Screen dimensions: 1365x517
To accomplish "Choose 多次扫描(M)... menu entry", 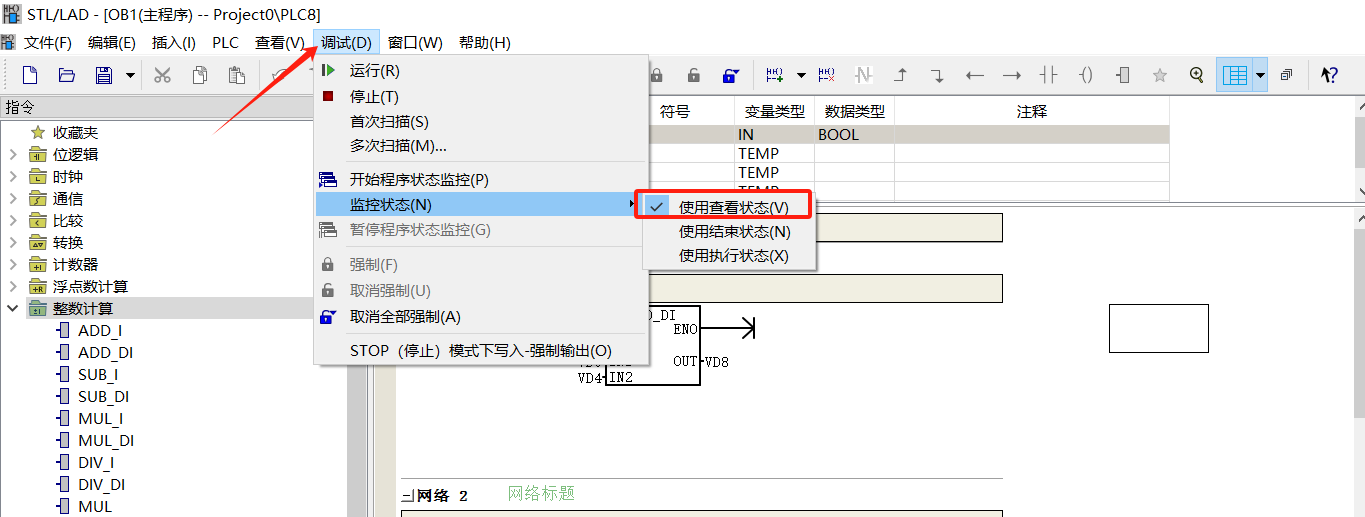I will (482, 146).
